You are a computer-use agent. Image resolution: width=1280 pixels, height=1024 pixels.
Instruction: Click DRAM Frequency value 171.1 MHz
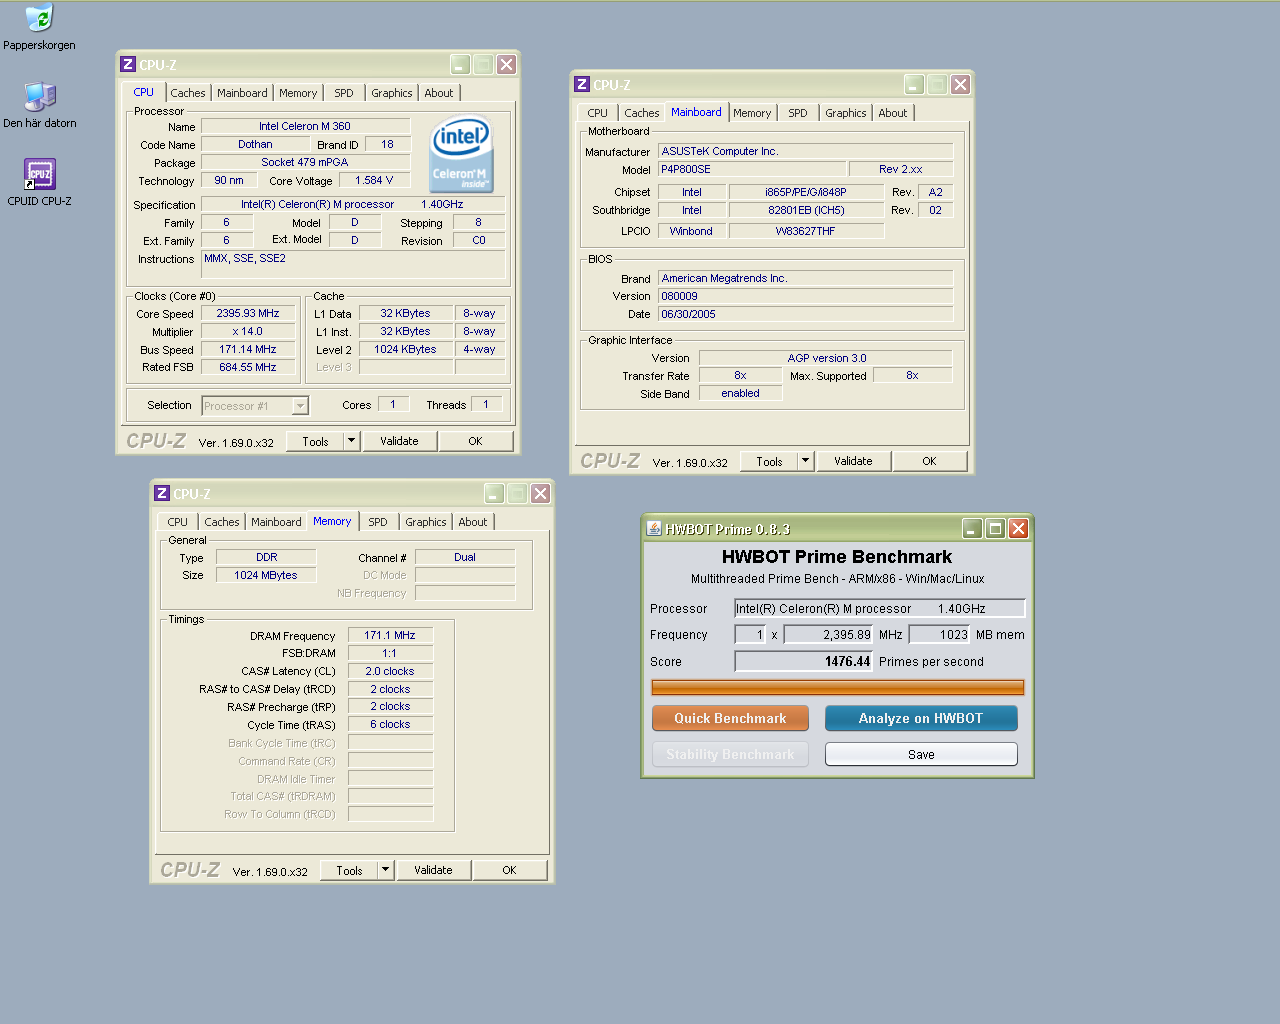pos(390,635)
